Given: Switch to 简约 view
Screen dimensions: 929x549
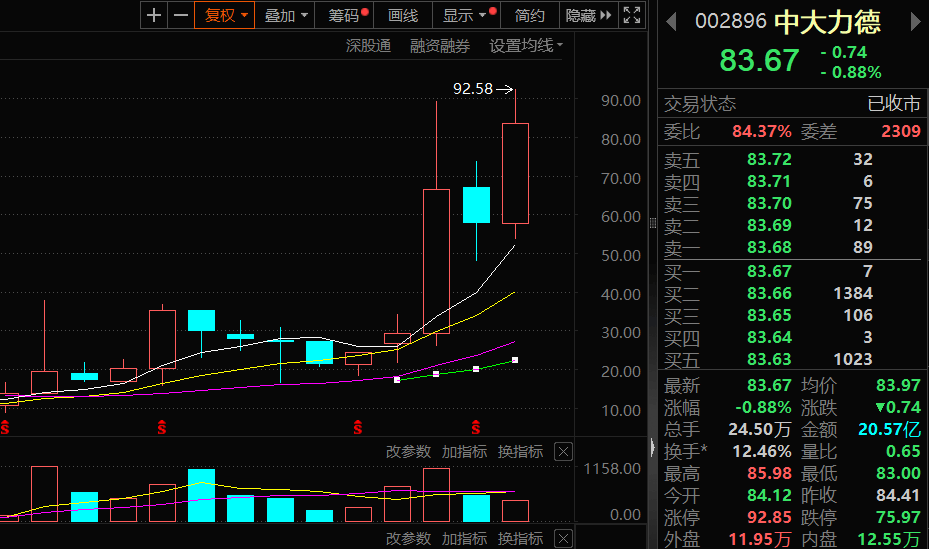Looking at the screenshot, I should click(x=529, y=15).
